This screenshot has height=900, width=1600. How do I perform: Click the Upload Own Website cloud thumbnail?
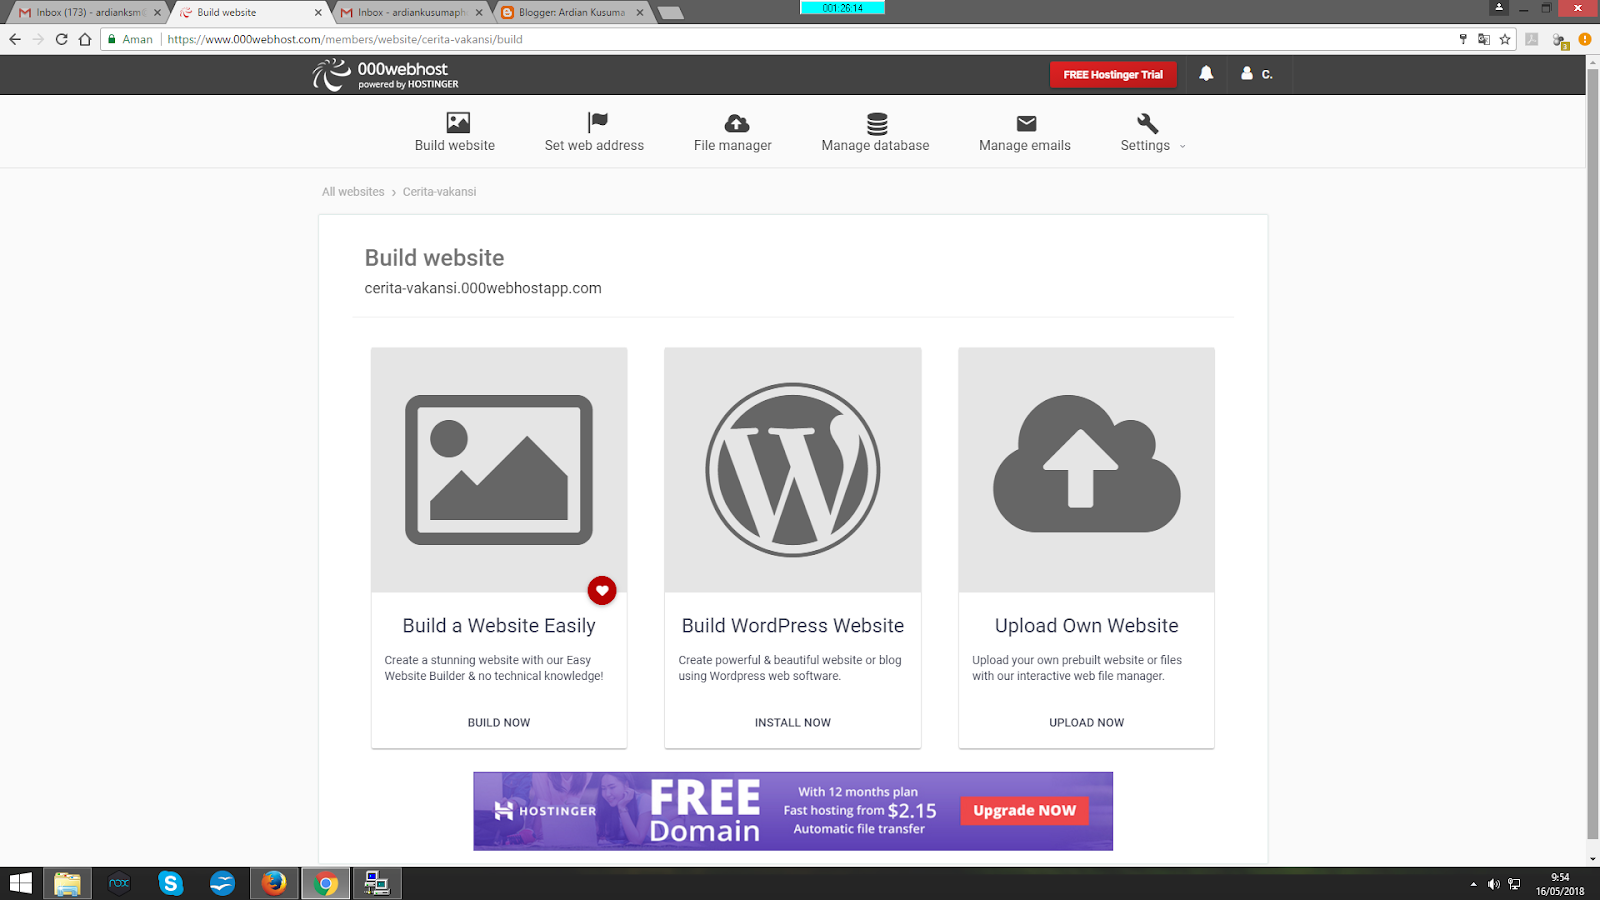(x=1086, y=470)
